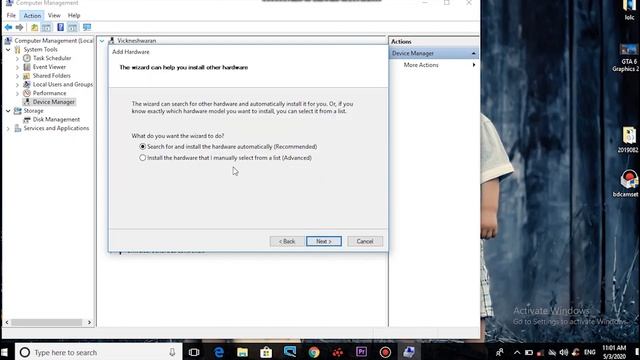Image resolution: width=640 pixels, height=360 pixels.
Task: Click the Forward arrow toolbar icon
Action: pos(19,27)
